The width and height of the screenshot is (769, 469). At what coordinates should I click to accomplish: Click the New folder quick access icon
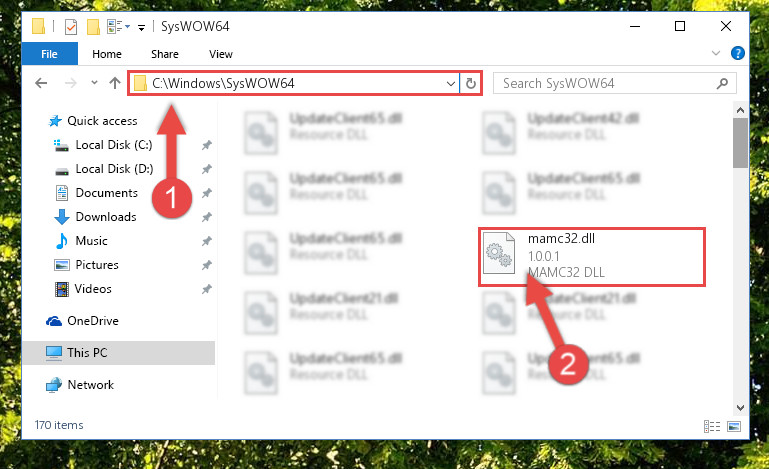(93, 27)
